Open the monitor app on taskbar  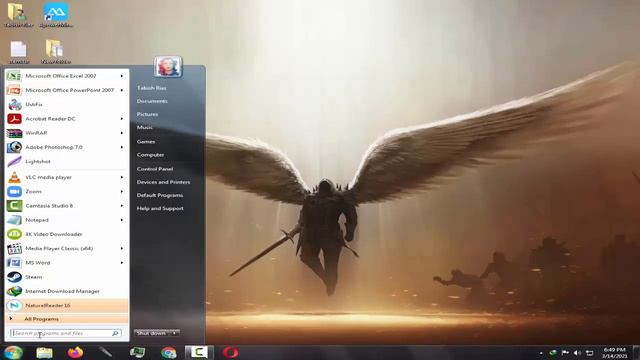137,352
